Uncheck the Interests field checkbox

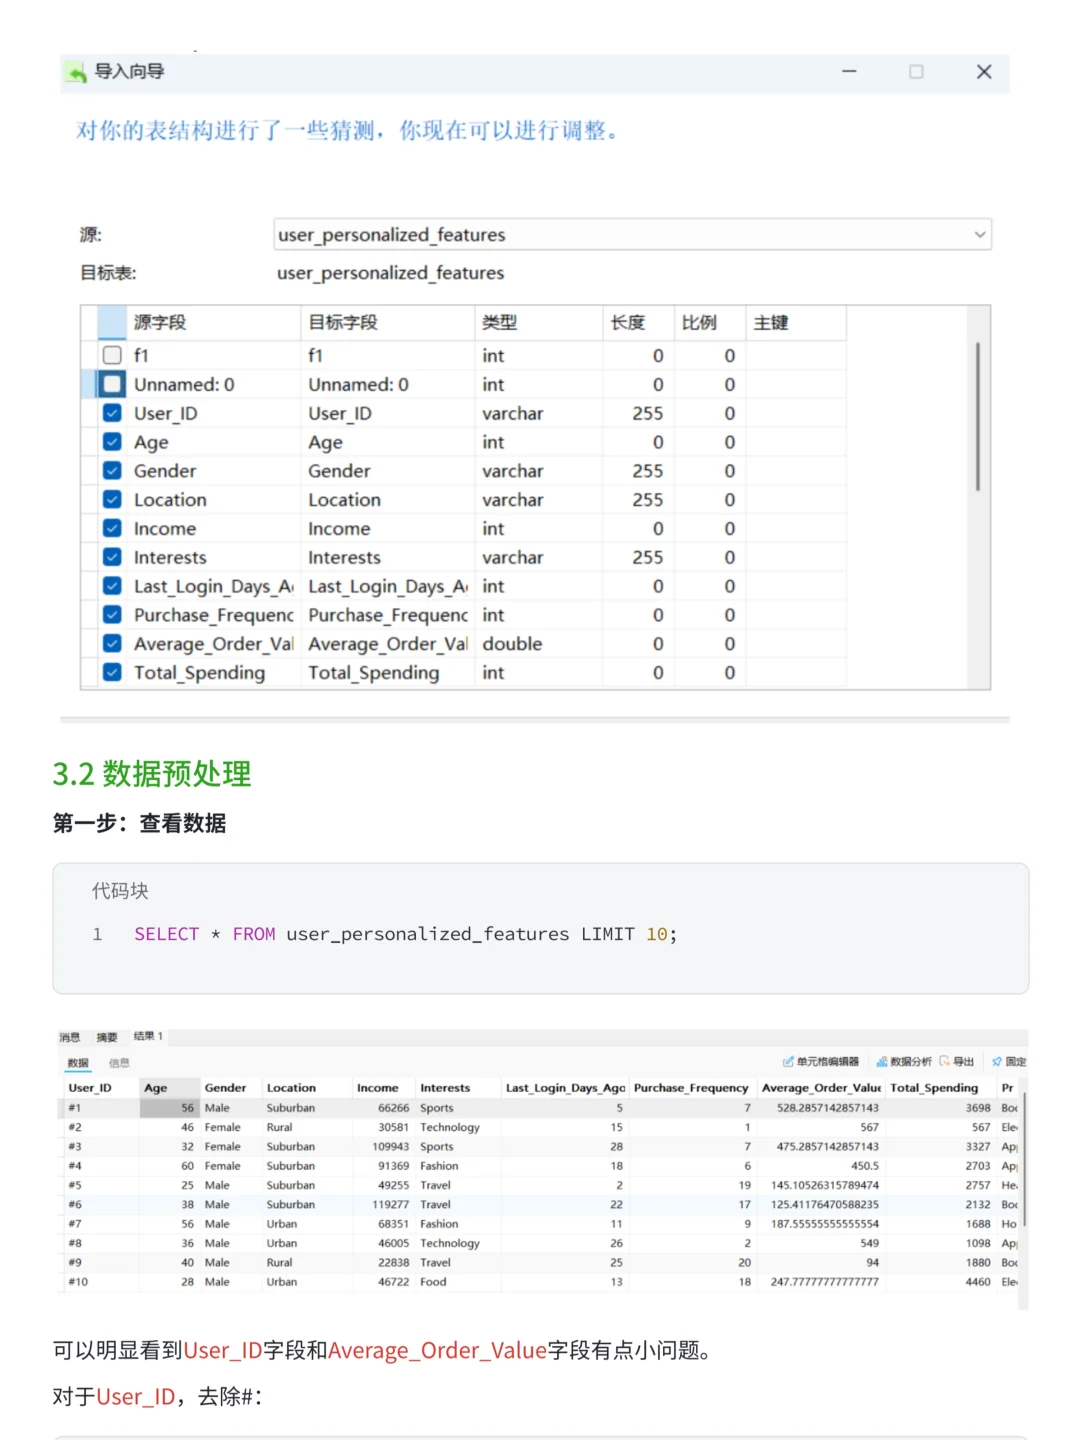tap(112, 557)
